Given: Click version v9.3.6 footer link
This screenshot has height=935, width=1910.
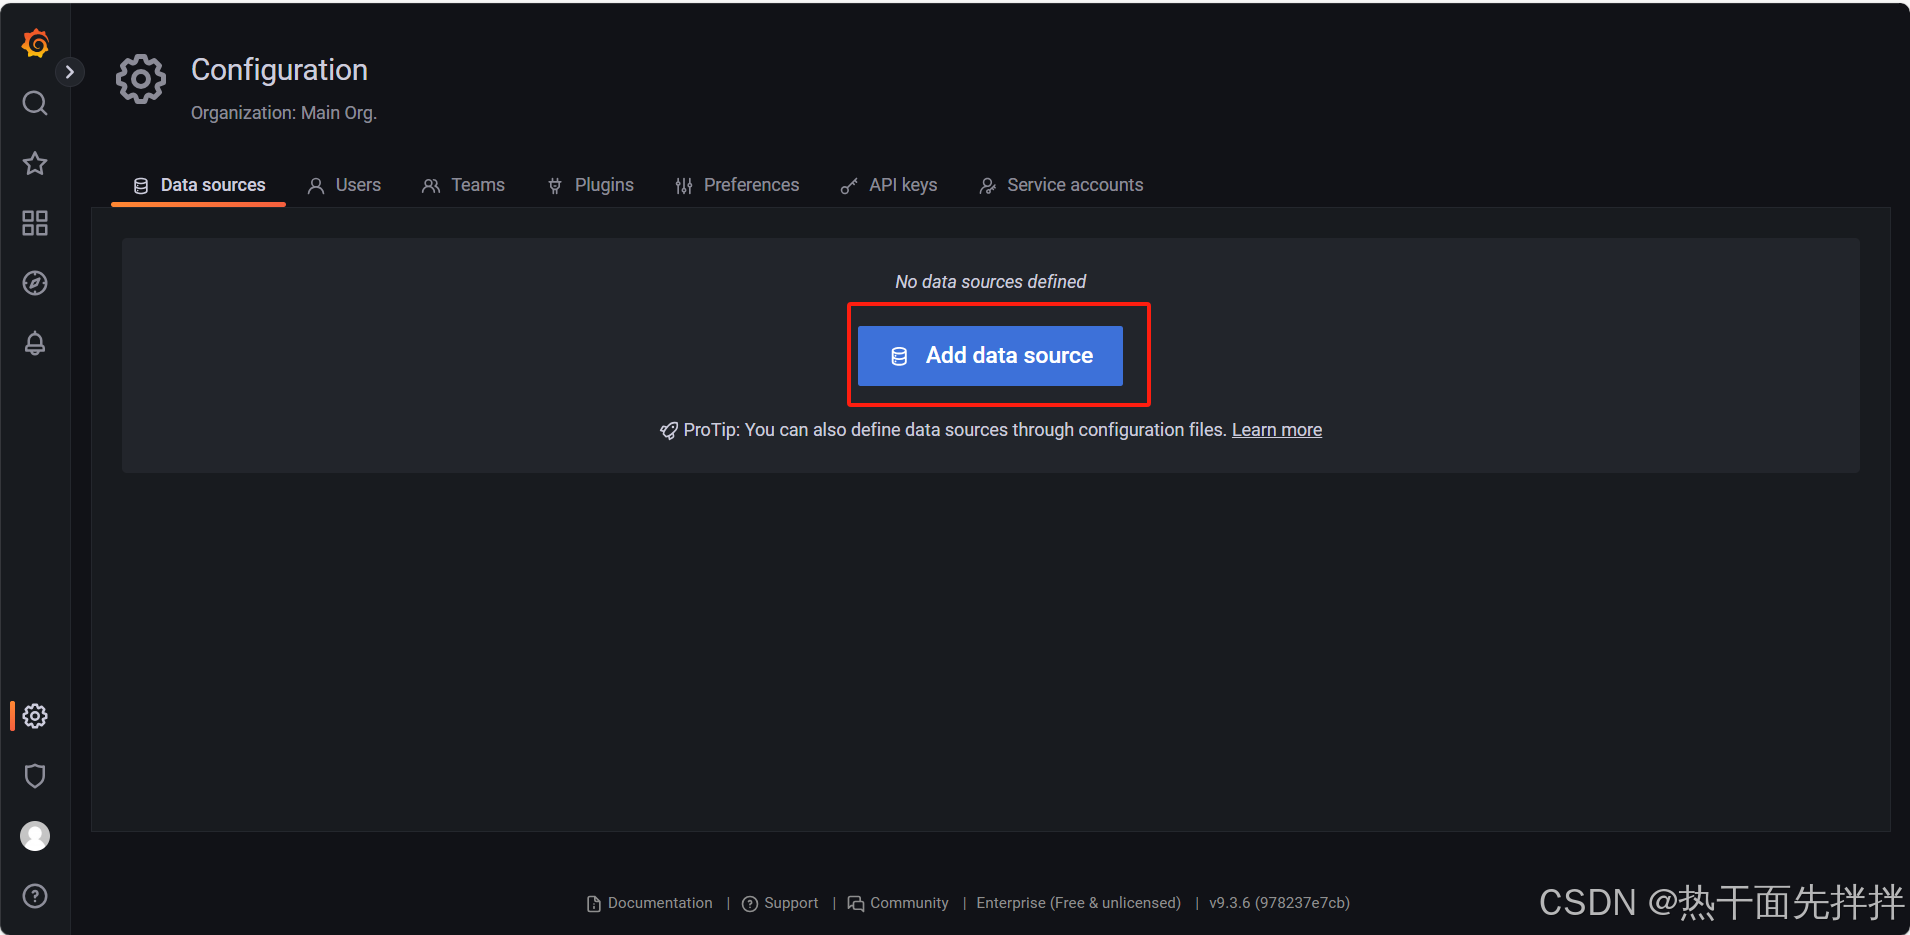Looking at the screenshot, I should click(1279, 903).
